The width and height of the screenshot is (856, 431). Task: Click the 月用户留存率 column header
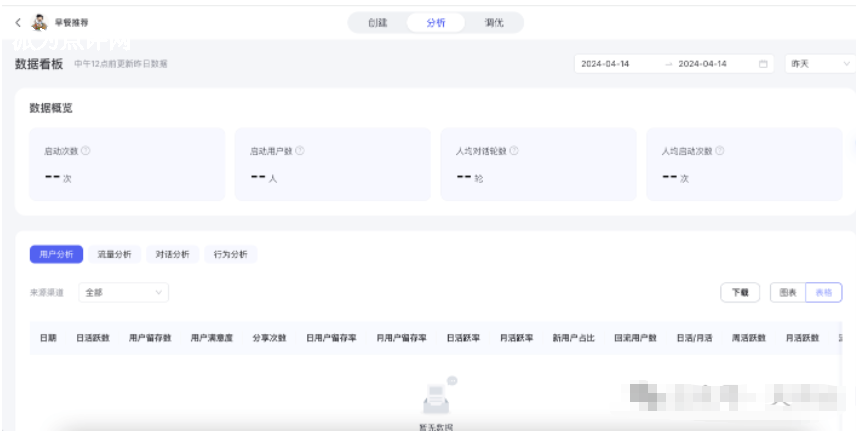(x=402, y=338)
